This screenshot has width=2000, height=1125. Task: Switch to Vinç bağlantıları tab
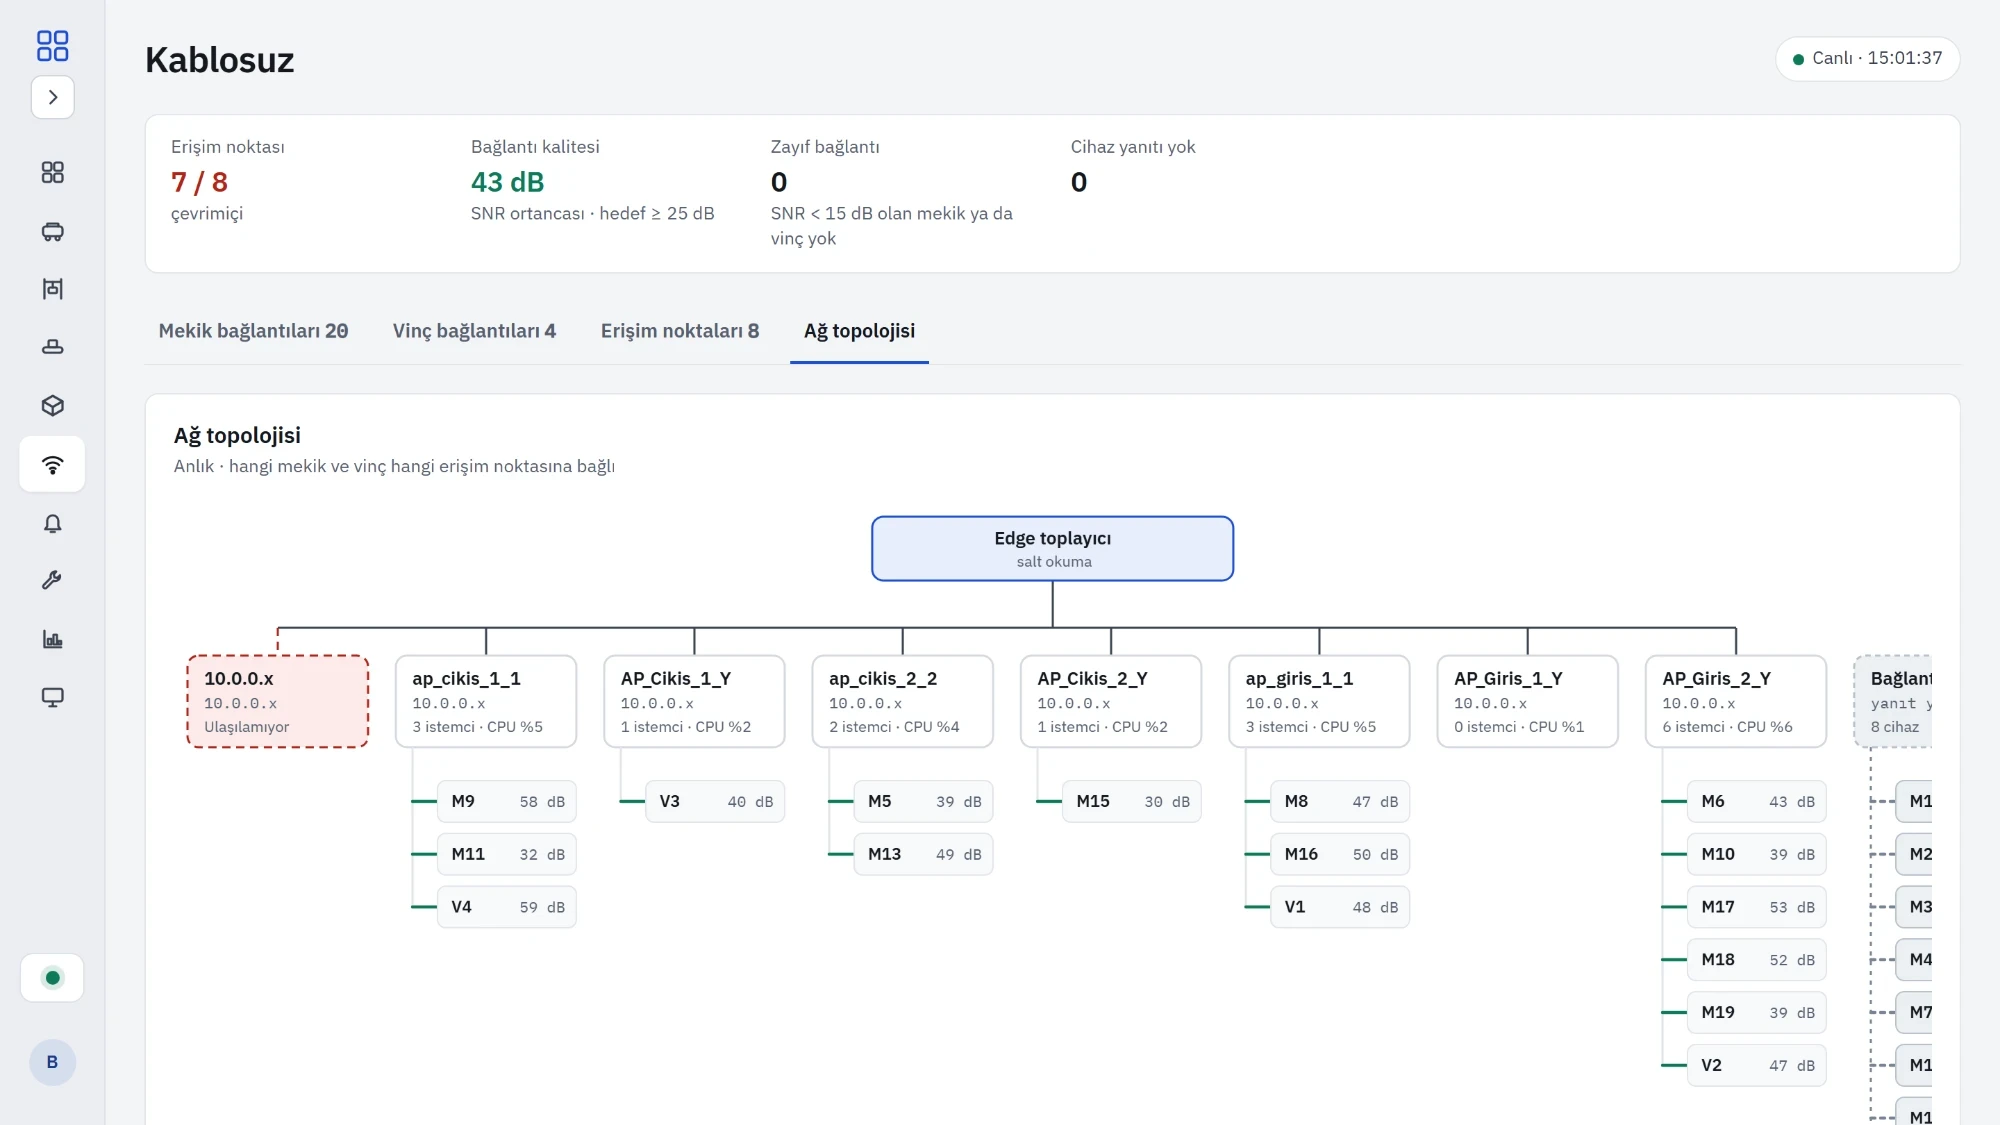point(474,331)
